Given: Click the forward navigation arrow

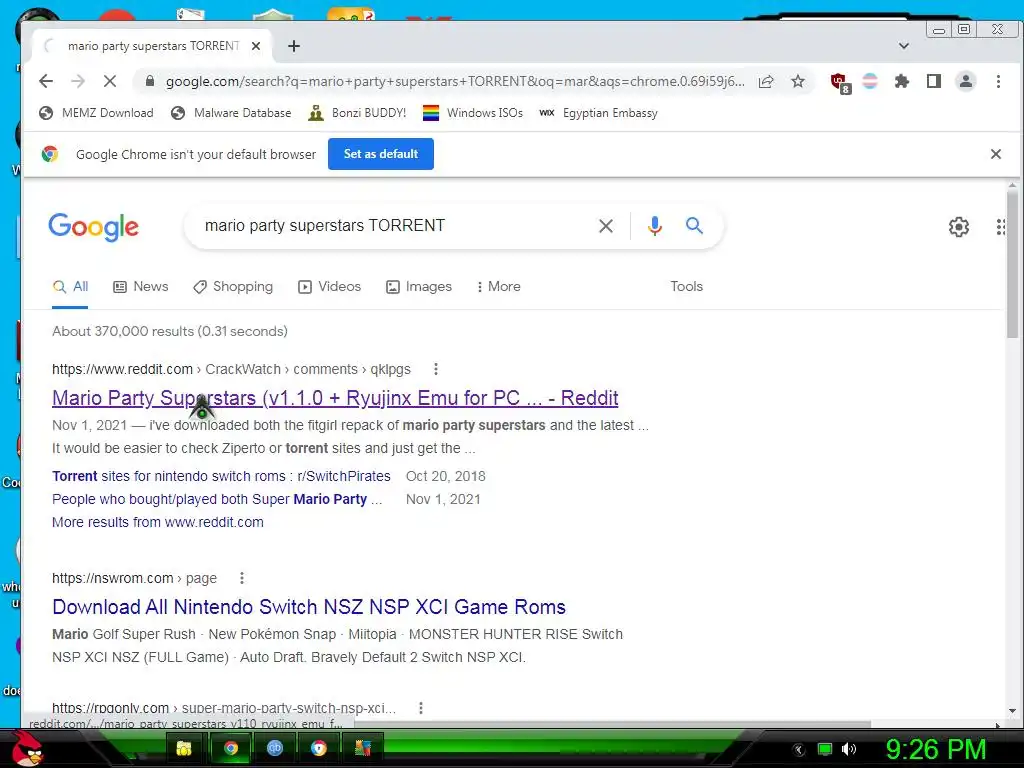Looking at the screenshot, I should pos(78,81).
